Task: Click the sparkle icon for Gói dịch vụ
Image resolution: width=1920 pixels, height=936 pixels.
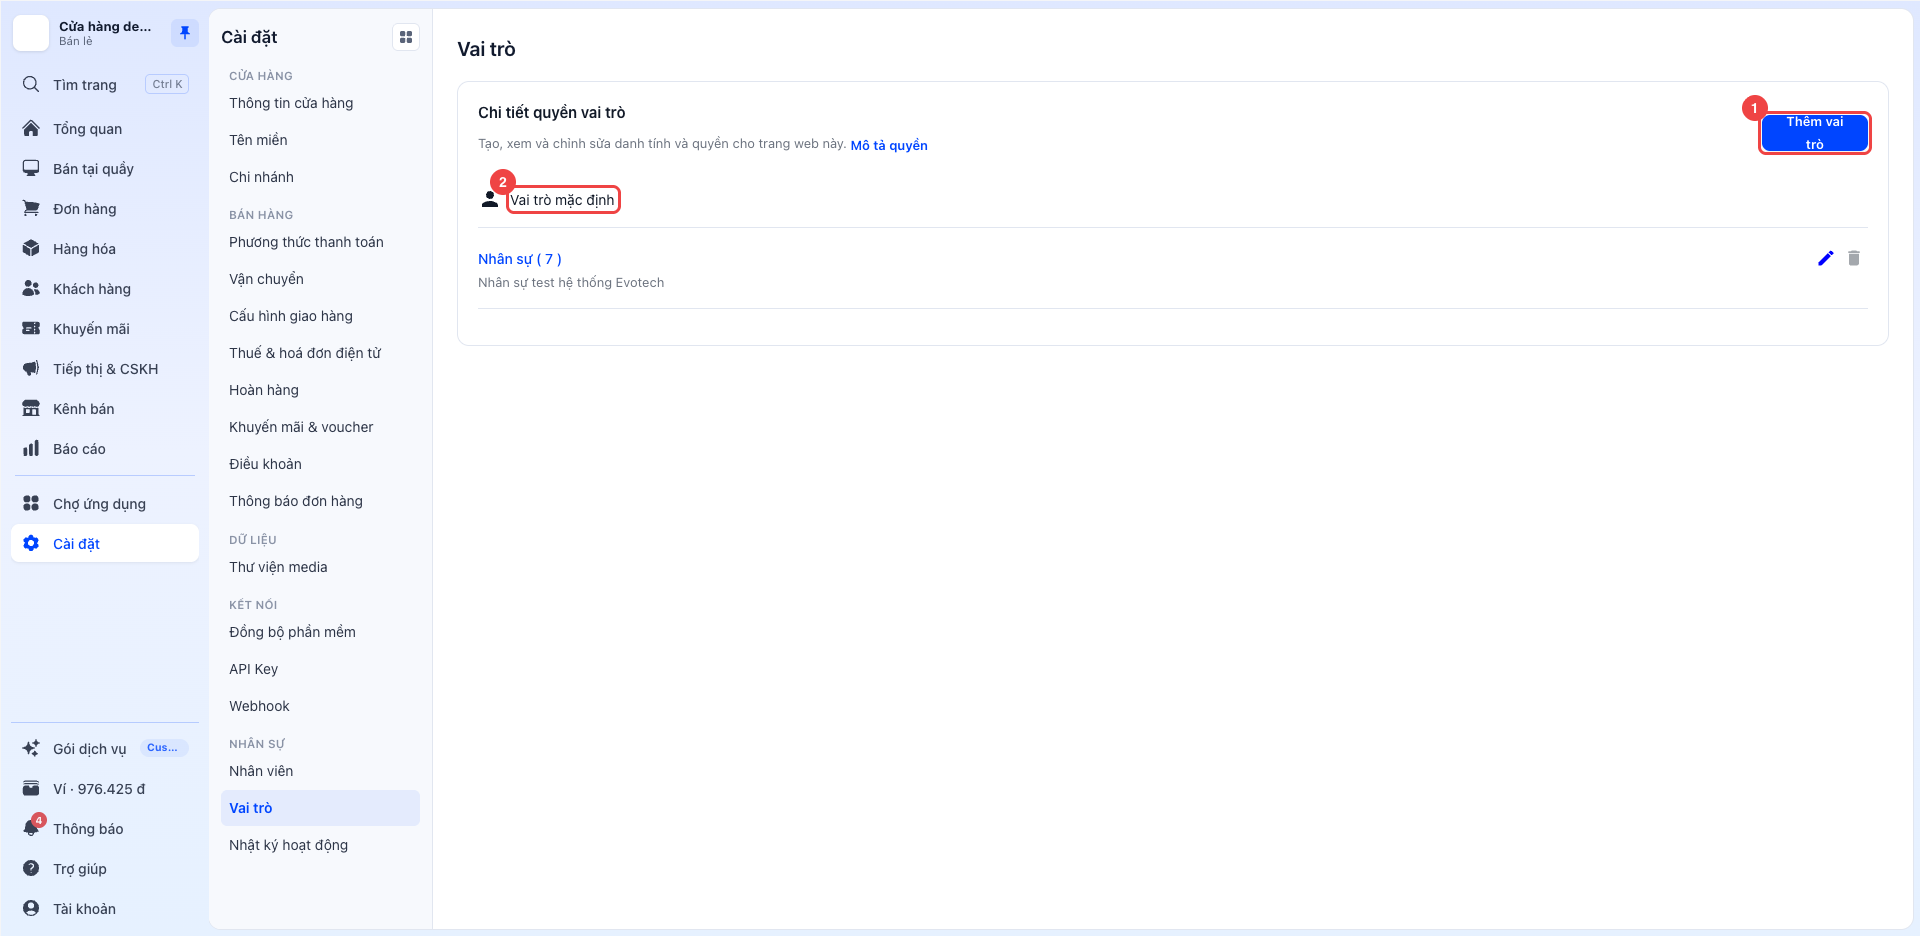Action: (x=31, y=748)
